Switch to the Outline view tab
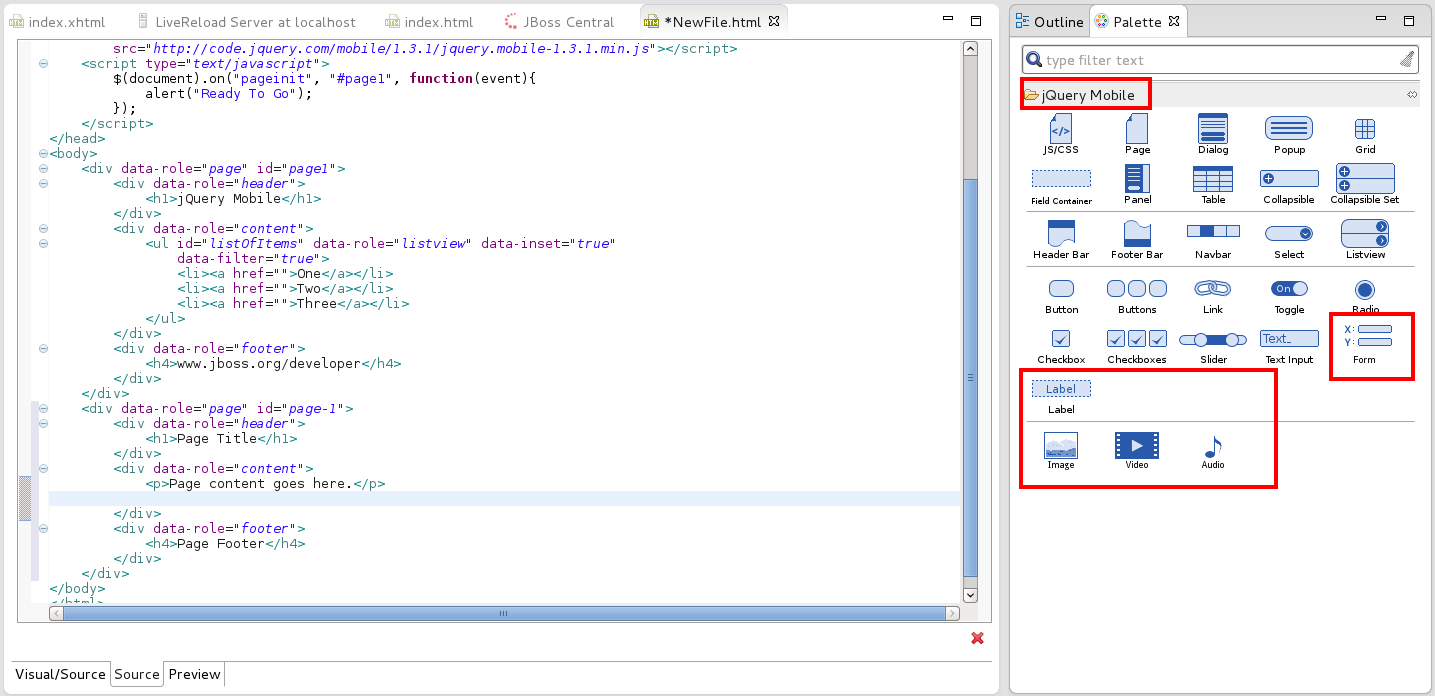Viewport: 1435px width, 696px height. pos(1049,21)
